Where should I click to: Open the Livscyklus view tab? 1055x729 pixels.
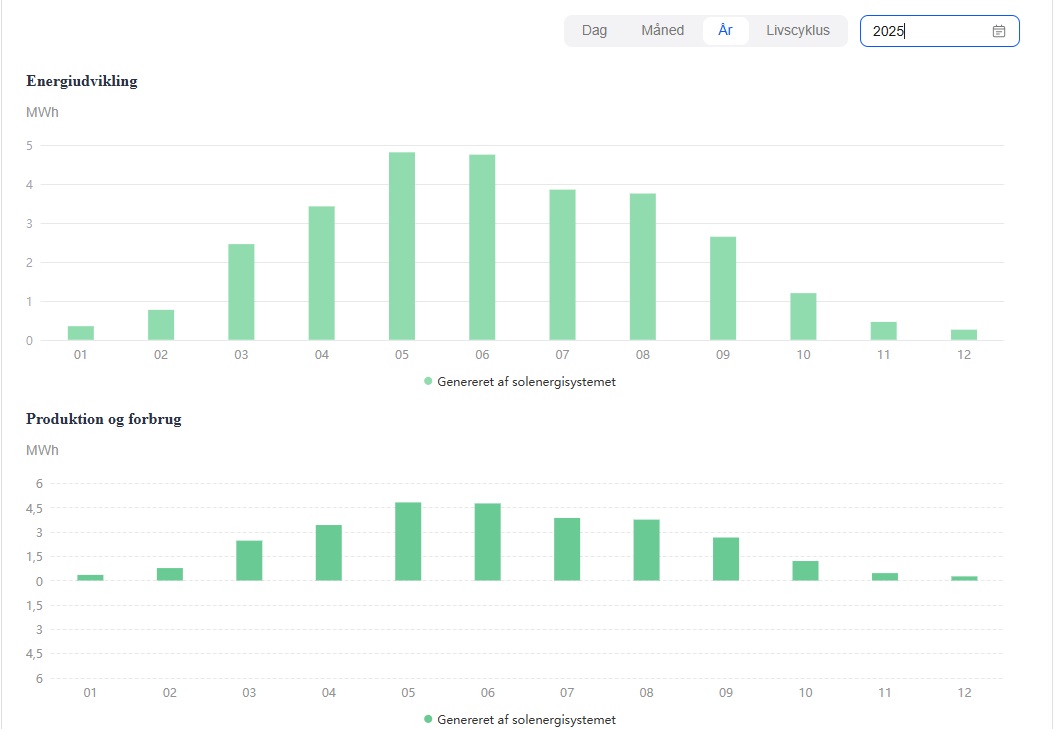[797, 30]
